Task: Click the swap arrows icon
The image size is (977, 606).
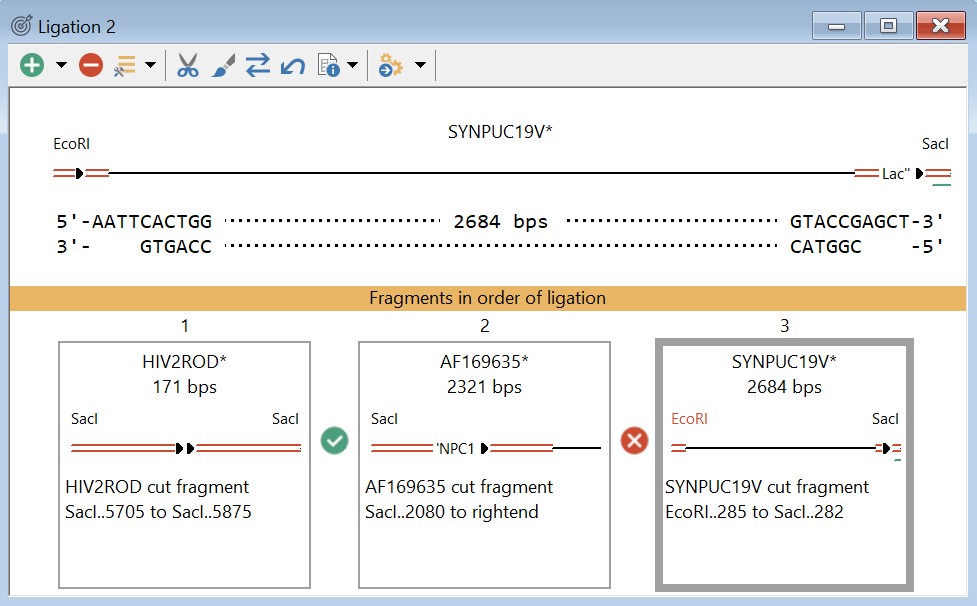Action: tap(258, 66)
